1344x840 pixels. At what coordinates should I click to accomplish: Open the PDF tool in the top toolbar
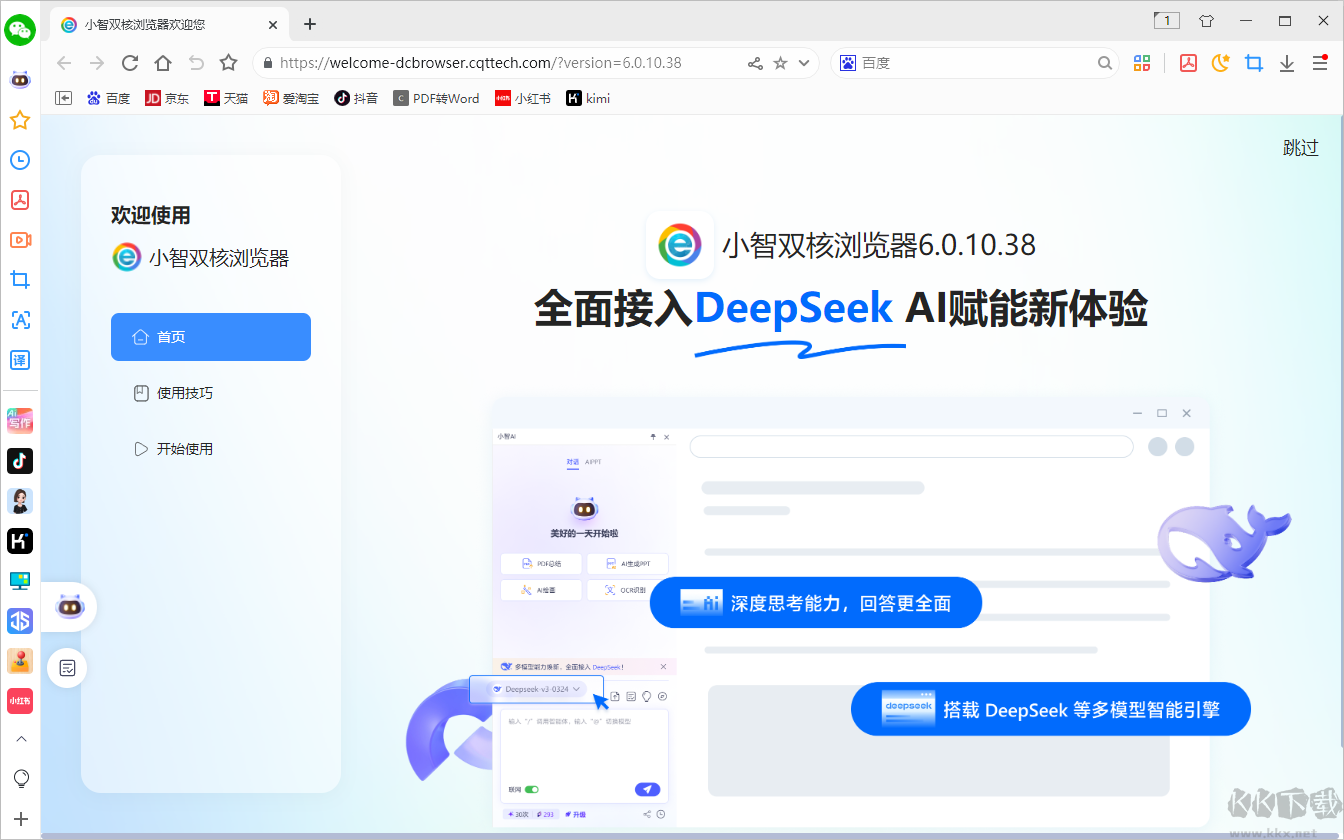pos(1188,63)
